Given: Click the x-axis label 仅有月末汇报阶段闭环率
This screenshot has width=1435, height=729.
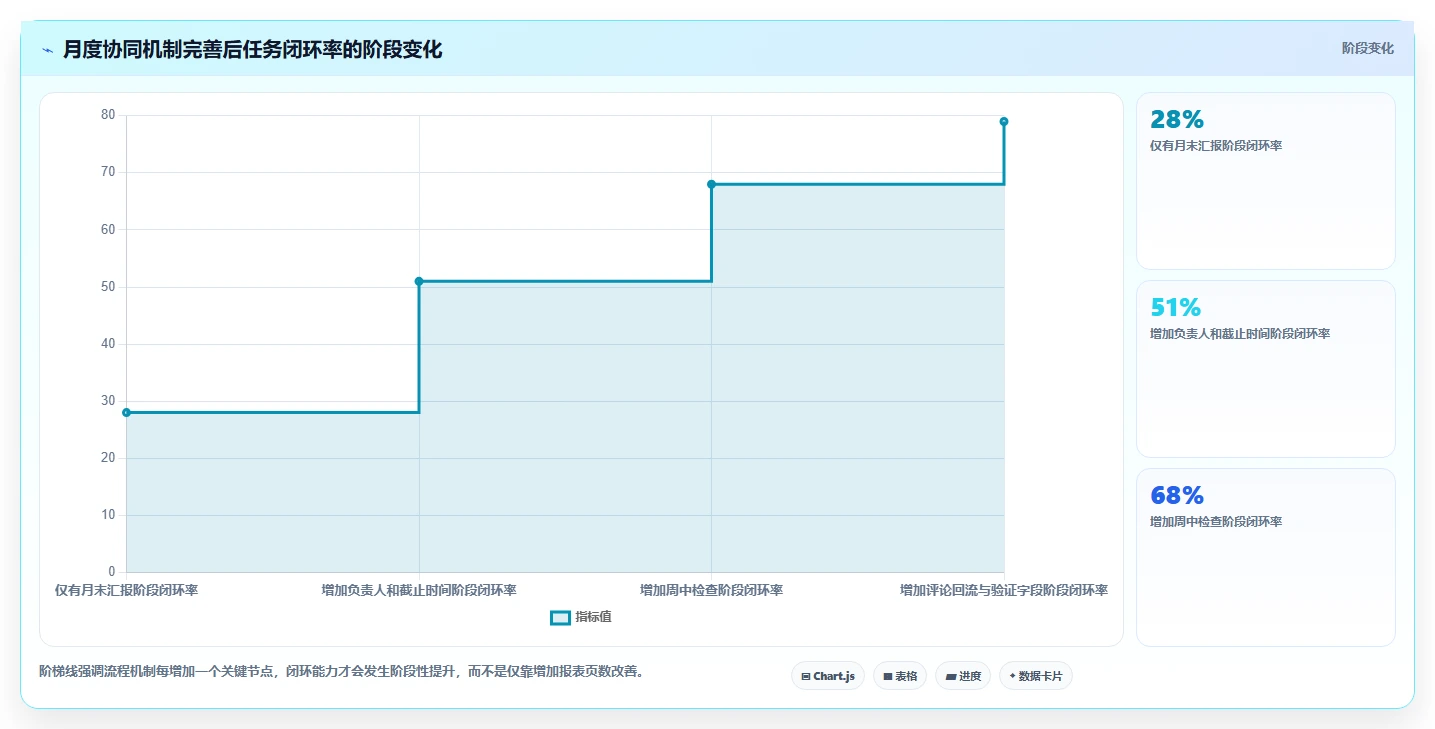Looking at the screenshot, I should click(x=126, y=590).
